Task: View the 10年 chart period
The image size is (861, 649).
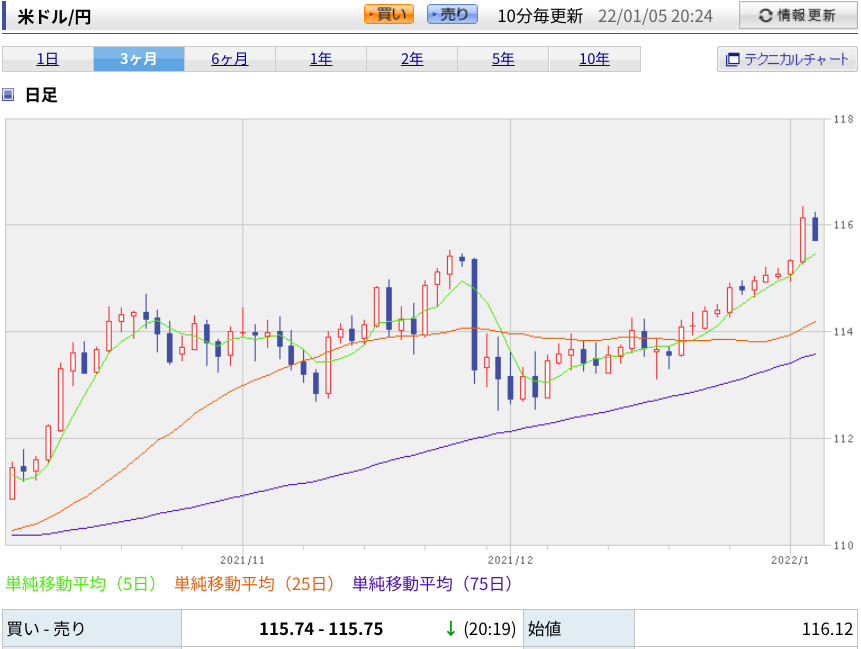Action: 594,59
